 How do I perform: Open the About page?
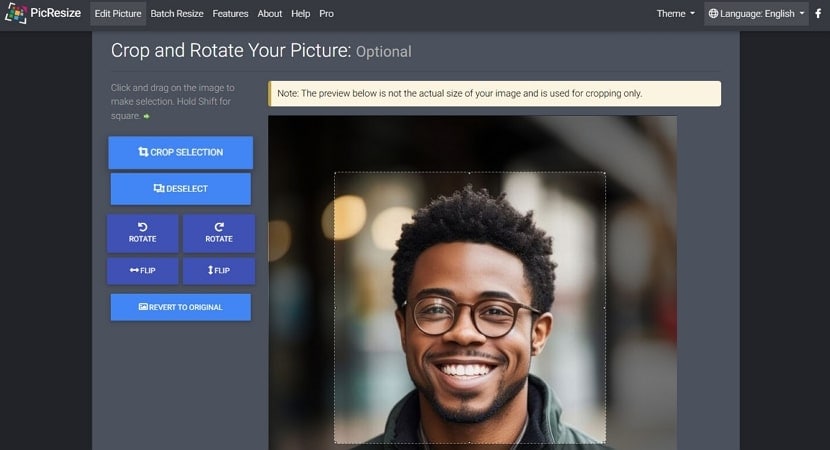pos(269,14)
